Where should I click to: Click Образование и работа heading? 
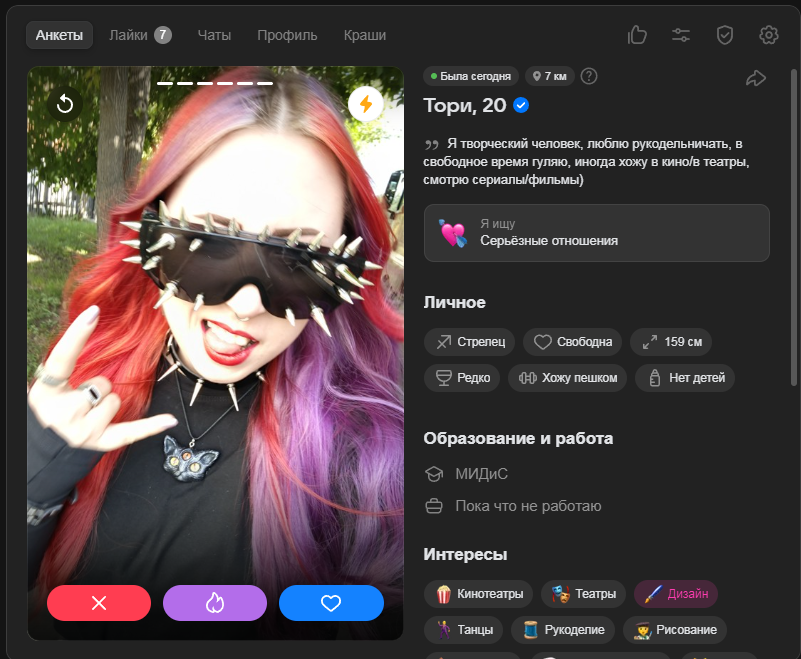pyautogui.click(x=518, y=438)
